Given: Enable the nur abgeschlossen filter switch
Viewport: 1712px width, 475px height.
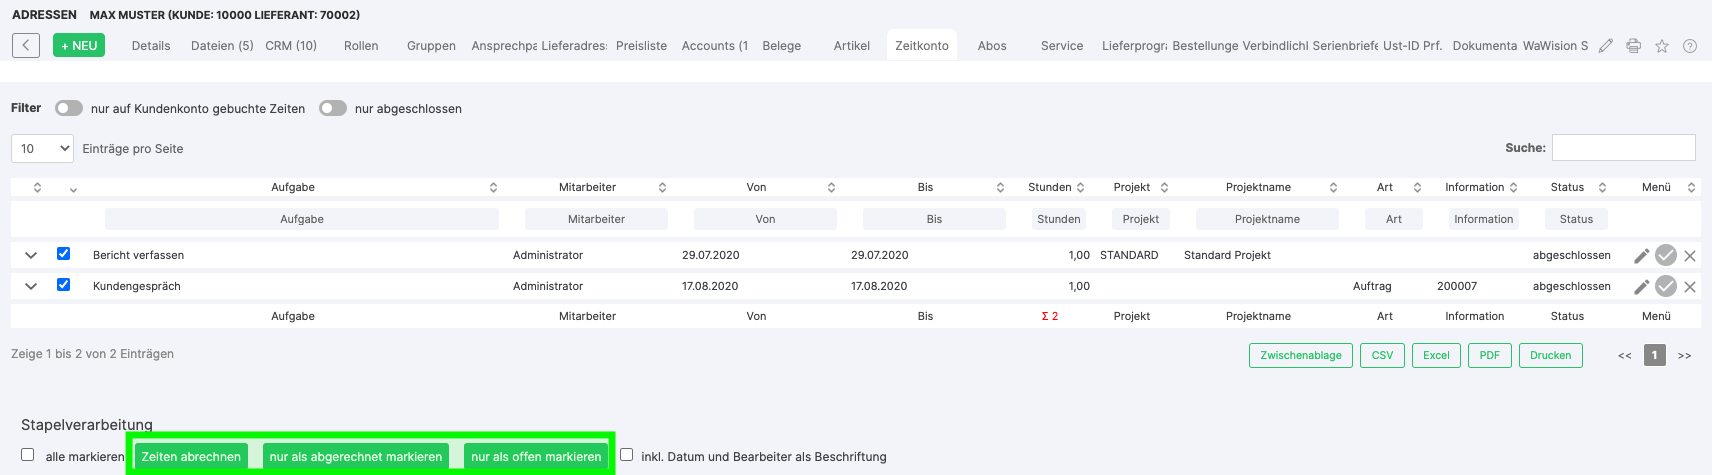Looking at the screenshot, I should pyautogui.click(x=333, y=108).
